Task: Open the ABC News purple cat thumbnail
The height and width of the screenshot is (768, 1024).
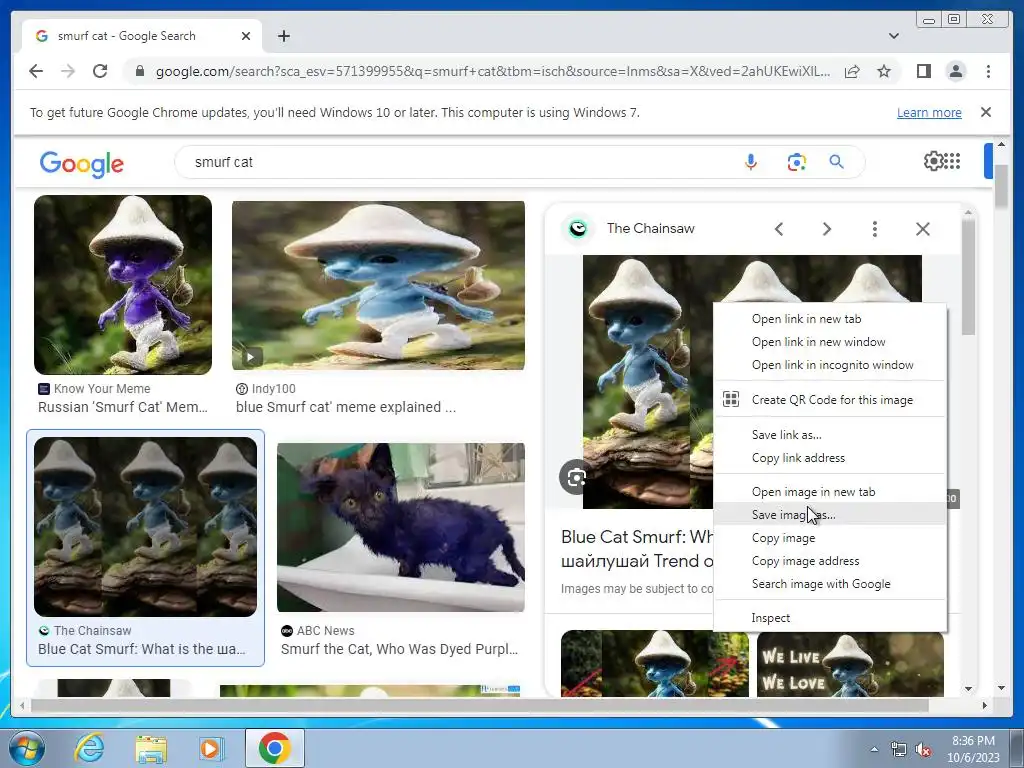Action: pyautogui.click(x=400, y=528)
